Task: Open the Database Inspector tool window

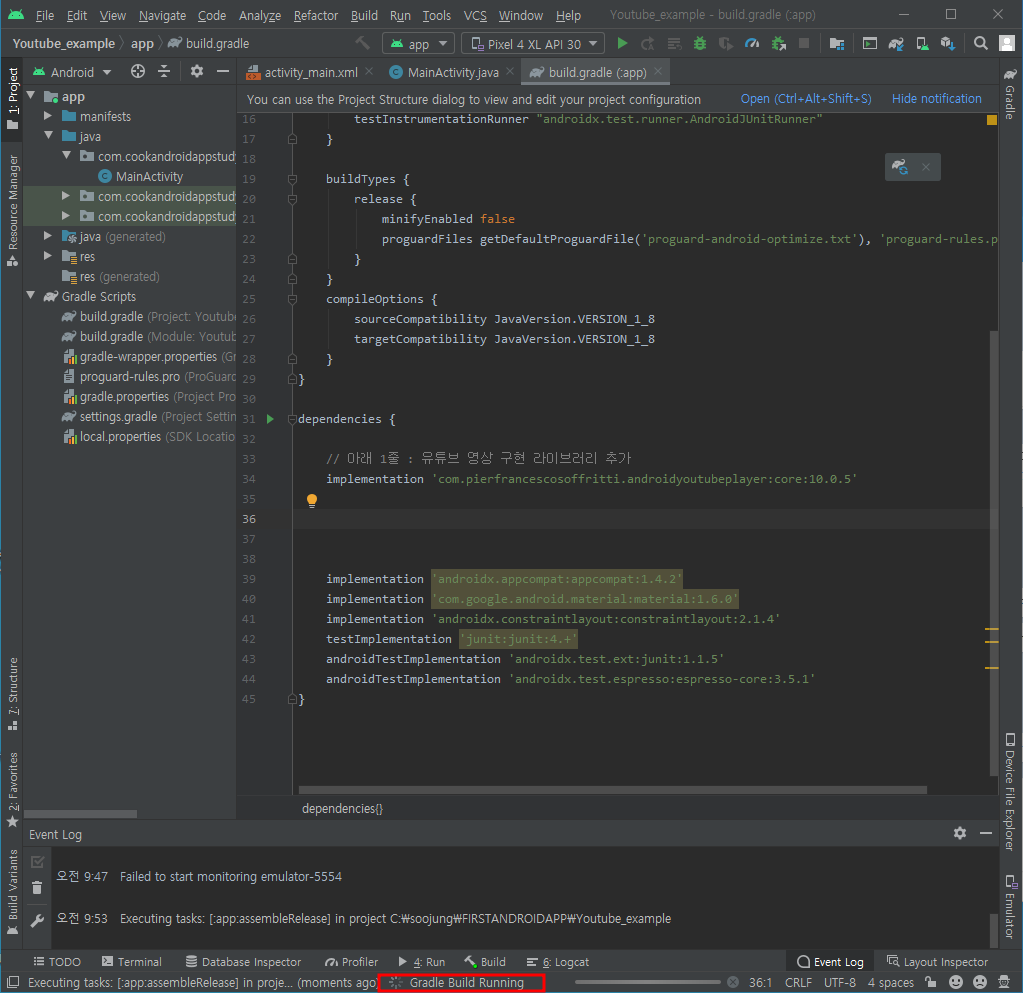Action: (243, 962)
